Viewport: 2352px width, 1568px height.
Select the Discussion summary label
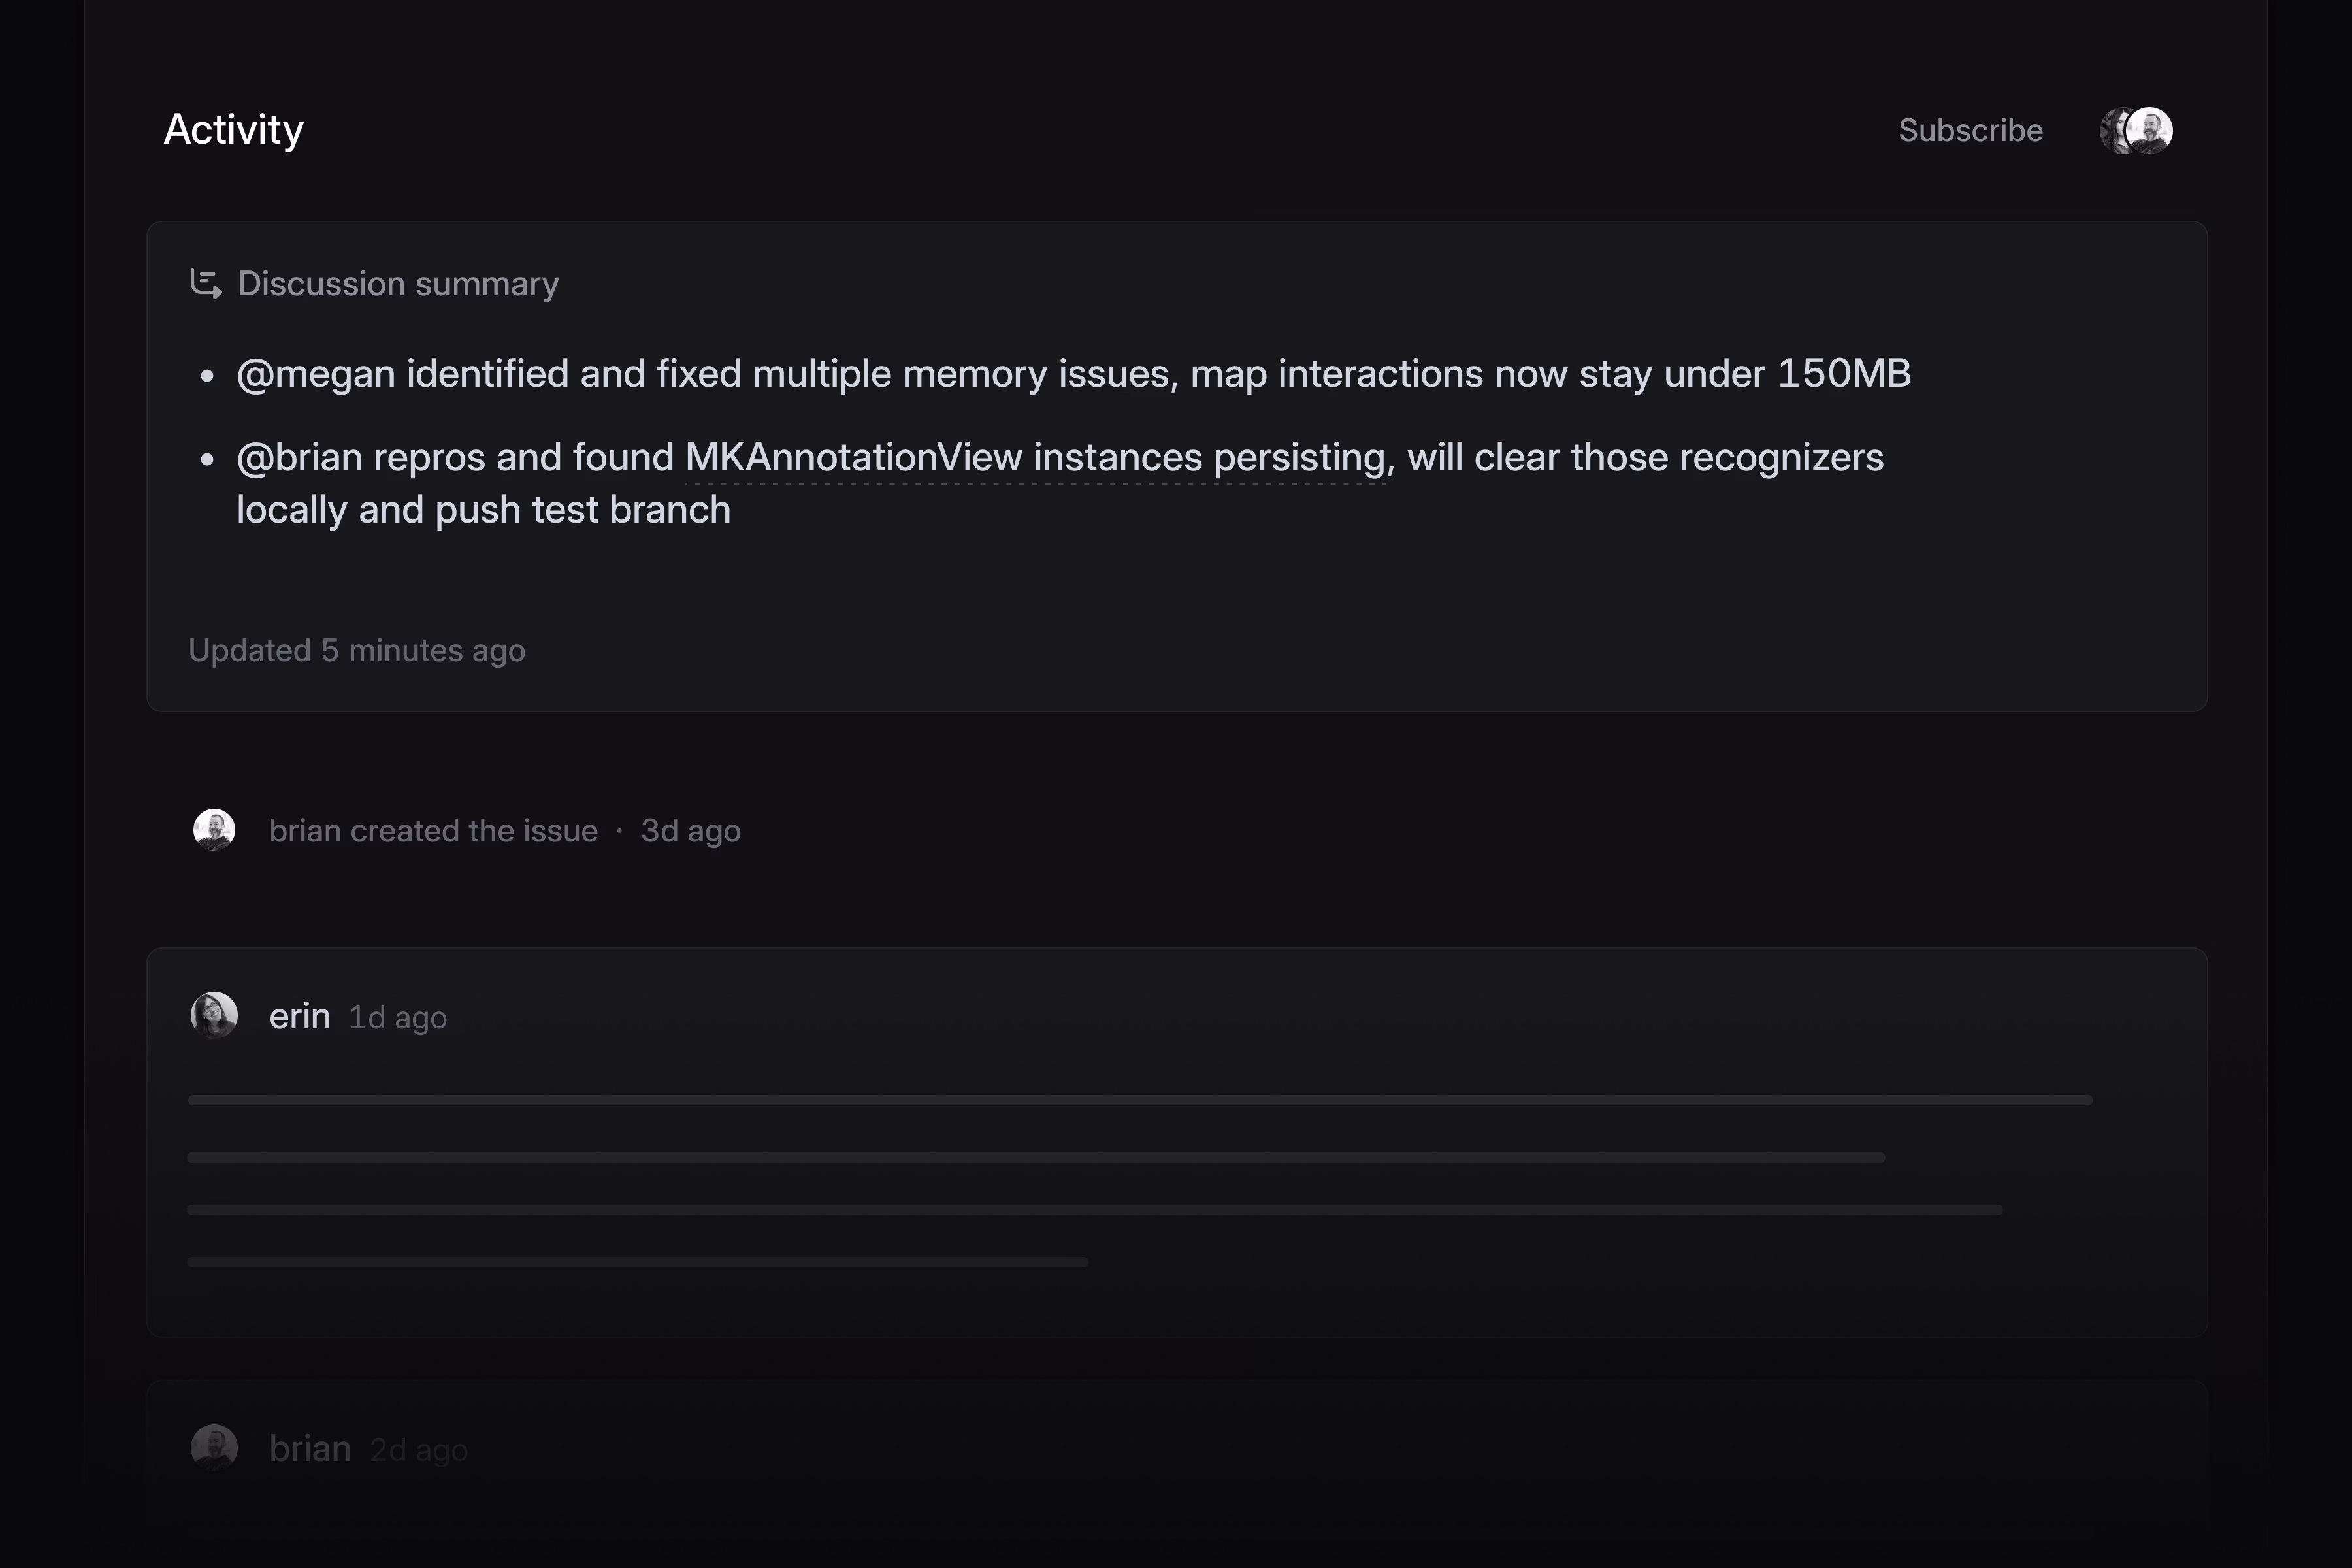coord(398,284)
